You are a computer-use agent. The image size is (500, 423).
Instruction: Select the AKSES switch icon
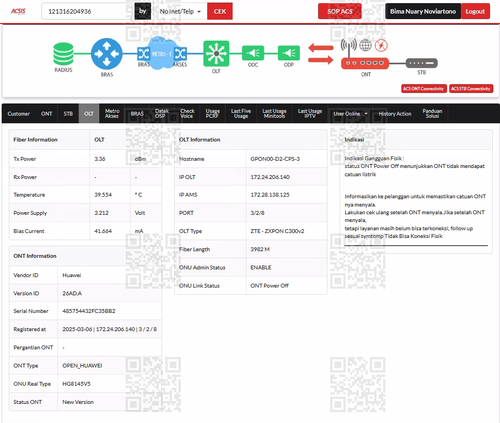180,53
